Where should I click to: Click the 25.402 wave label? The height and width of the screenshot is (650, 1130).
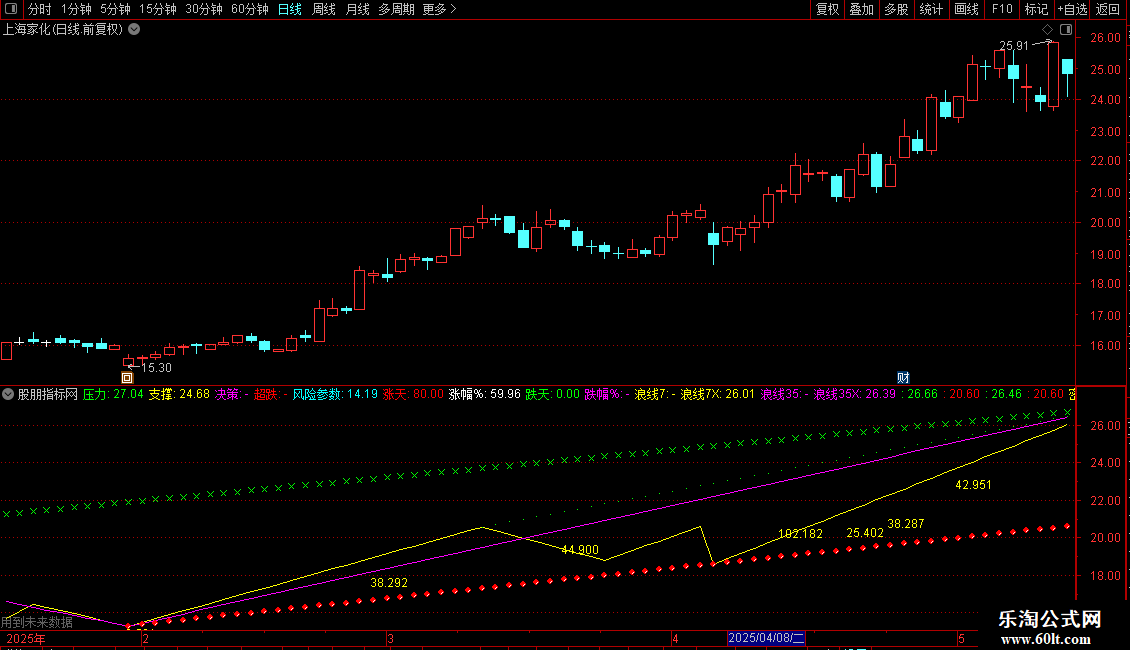tap(865, 533)
